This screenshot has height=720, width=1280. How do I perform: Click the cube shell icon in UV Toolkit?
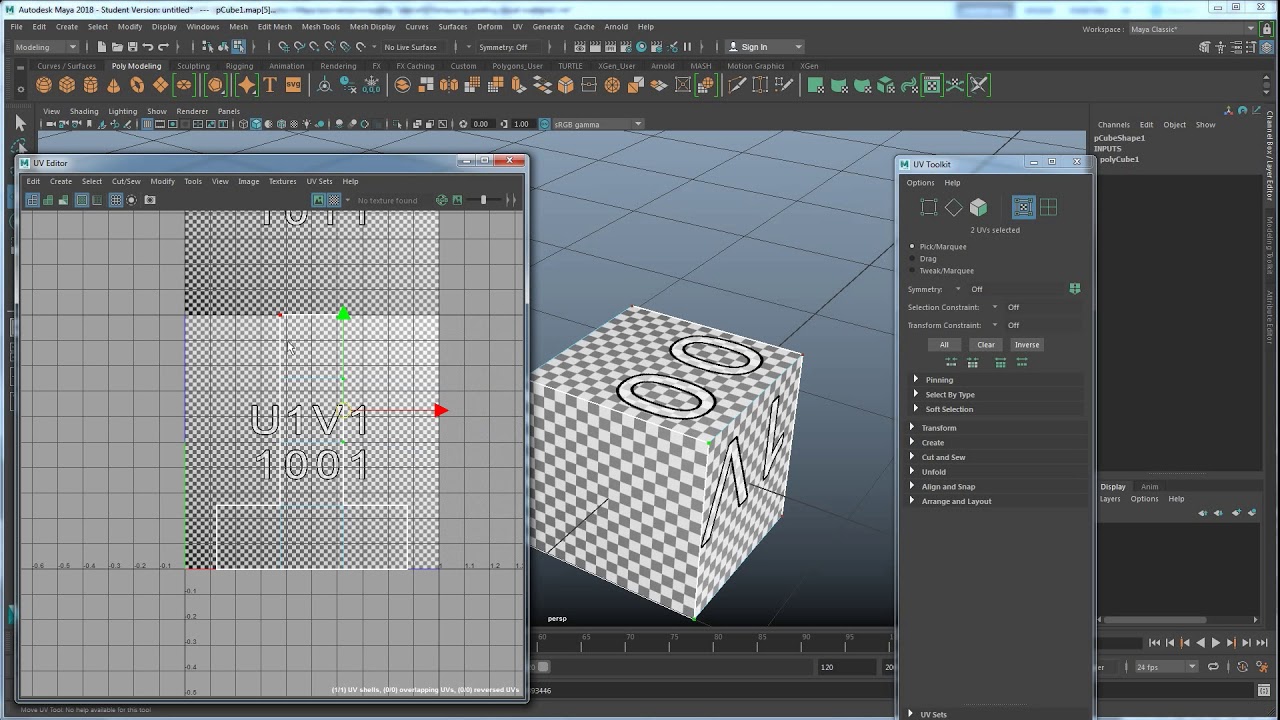979,207
